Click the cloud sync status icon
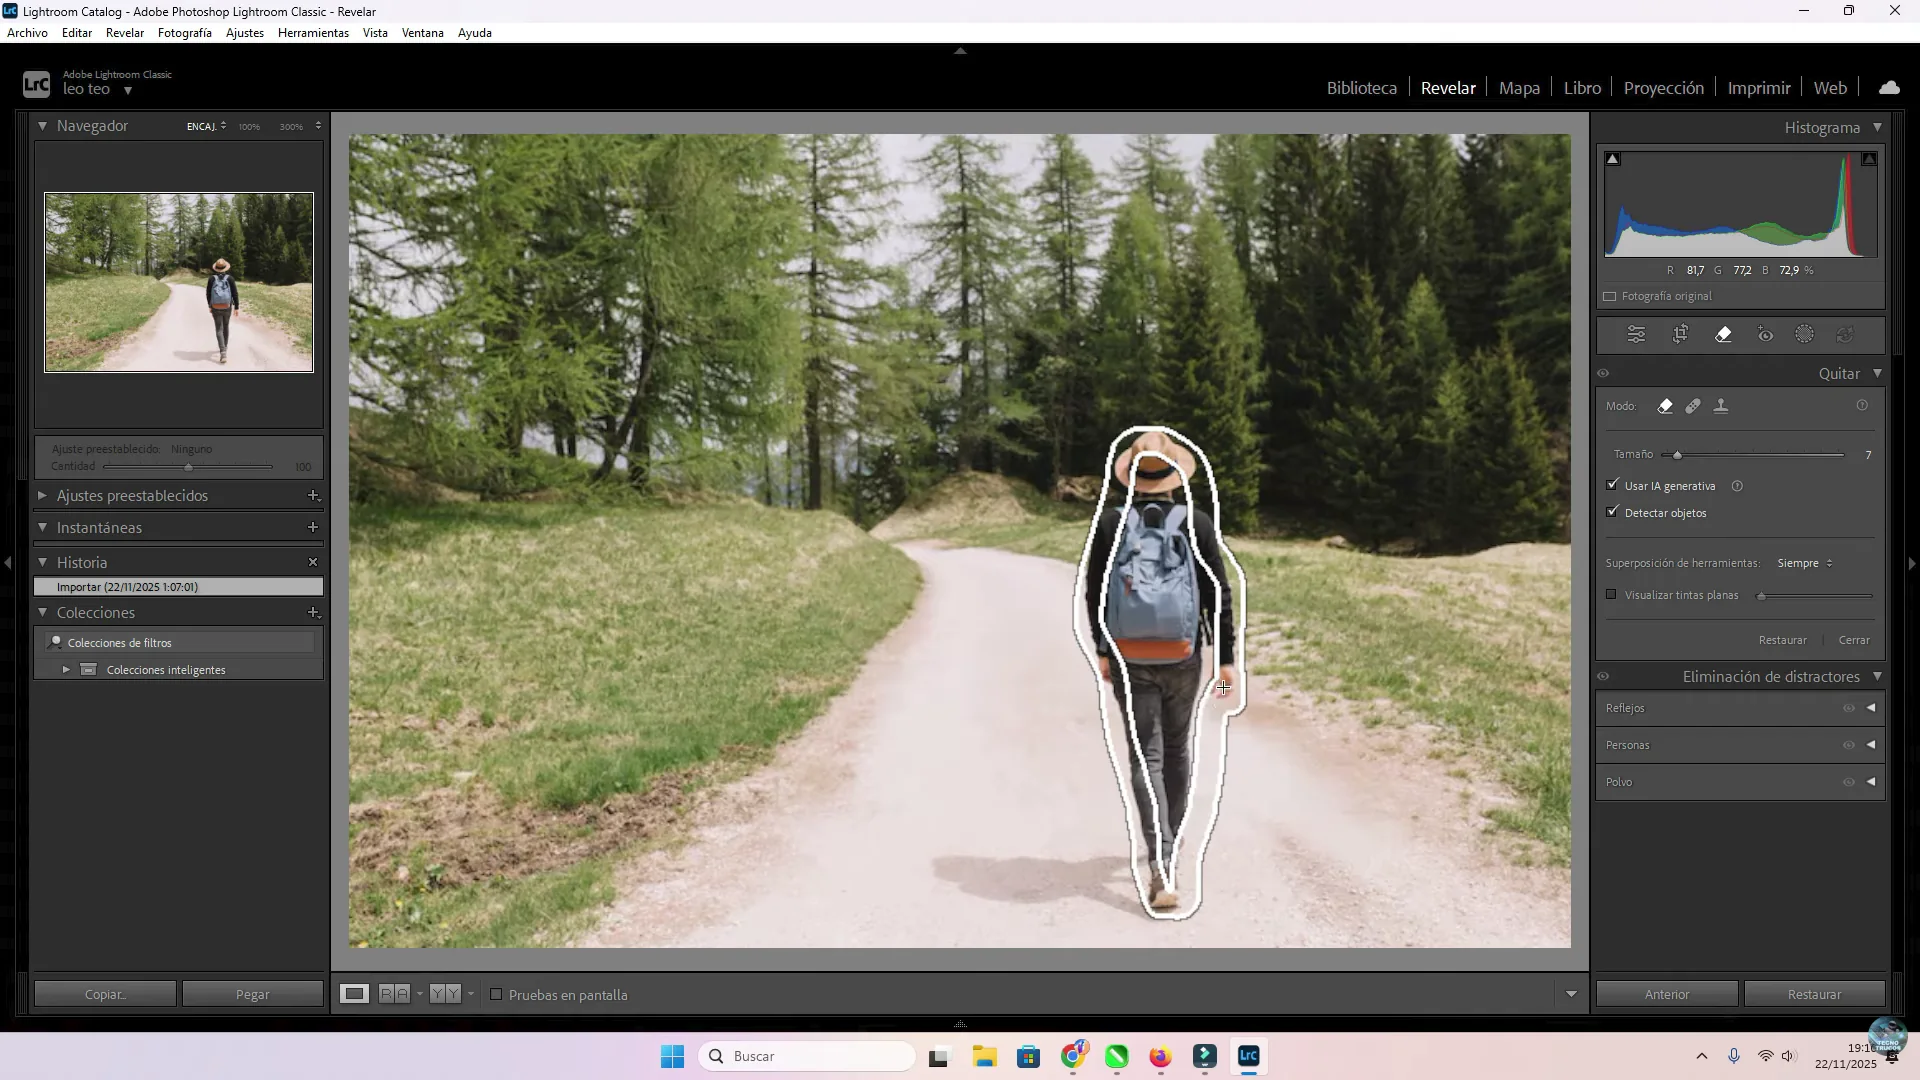1920x1080 pixels. point(1889,88)
